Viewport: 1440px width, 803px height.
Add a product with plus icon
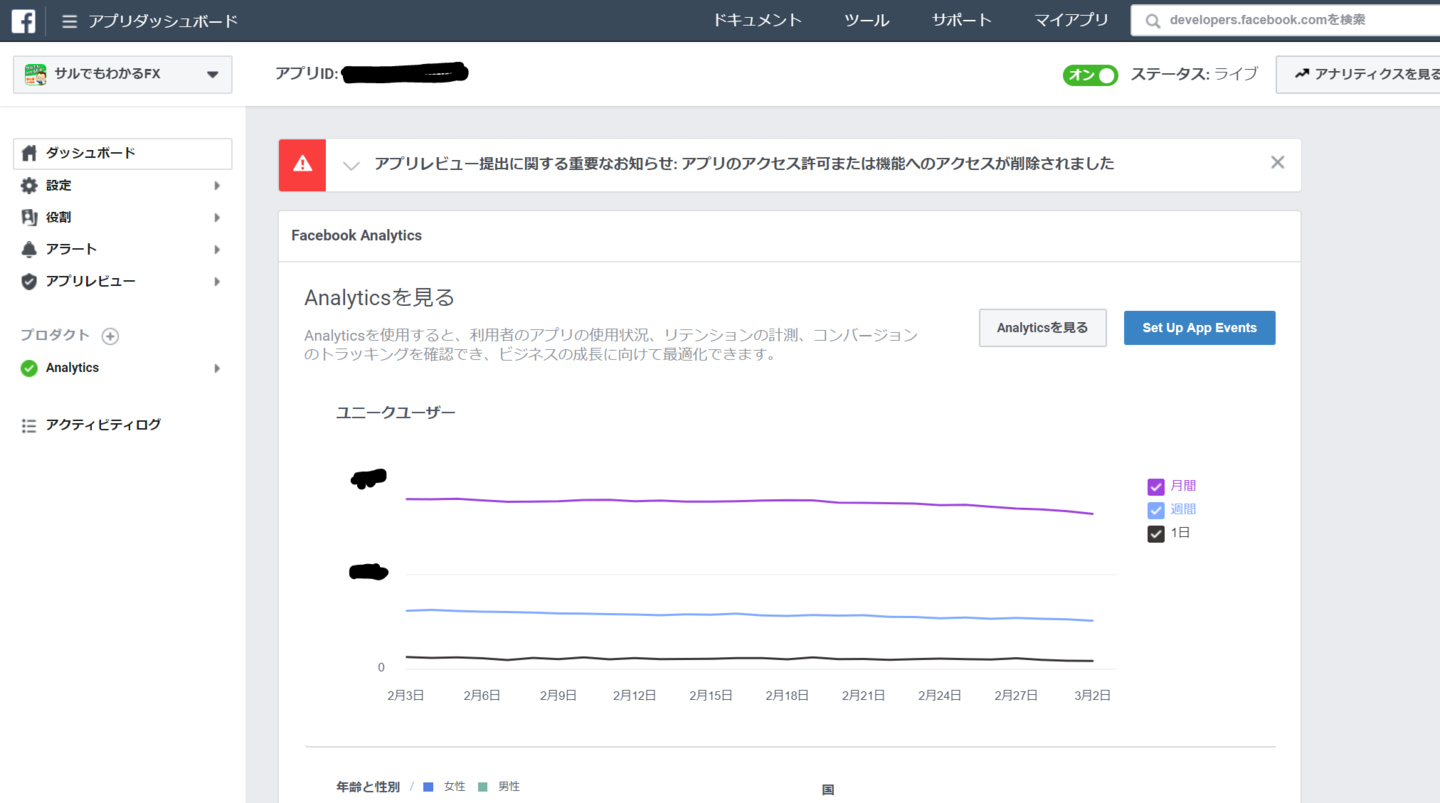tap(110, 336)
